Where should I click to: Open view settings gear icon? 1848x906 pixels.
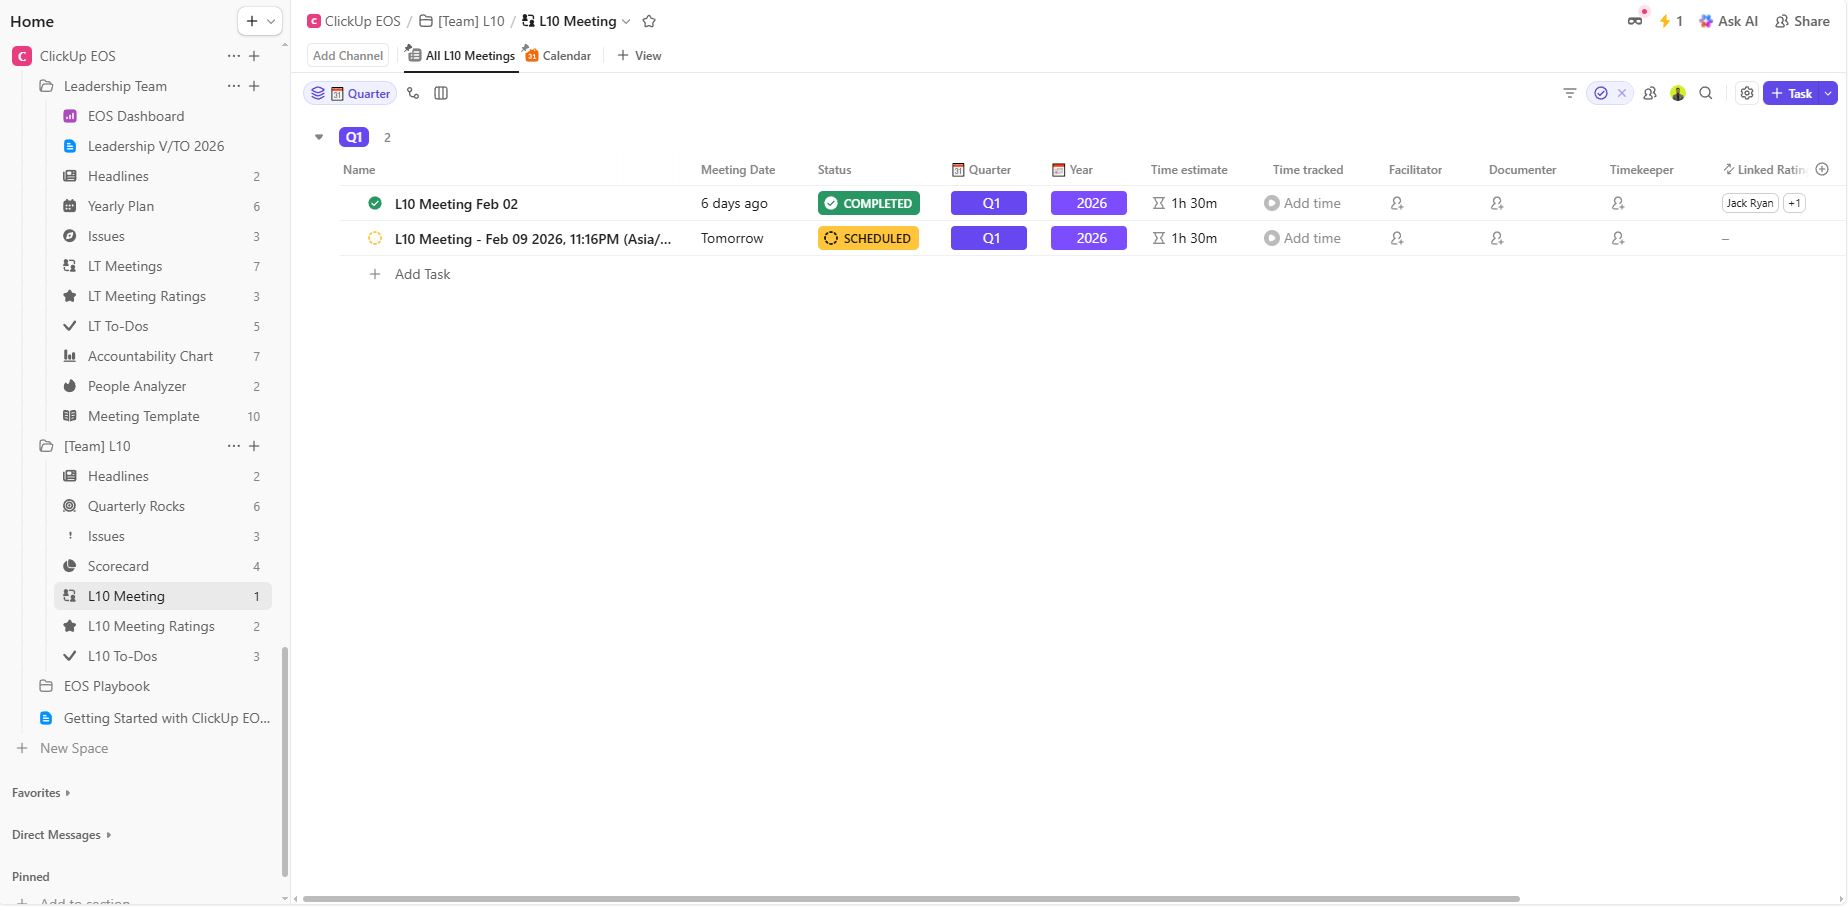click(x=1747, y=93)
